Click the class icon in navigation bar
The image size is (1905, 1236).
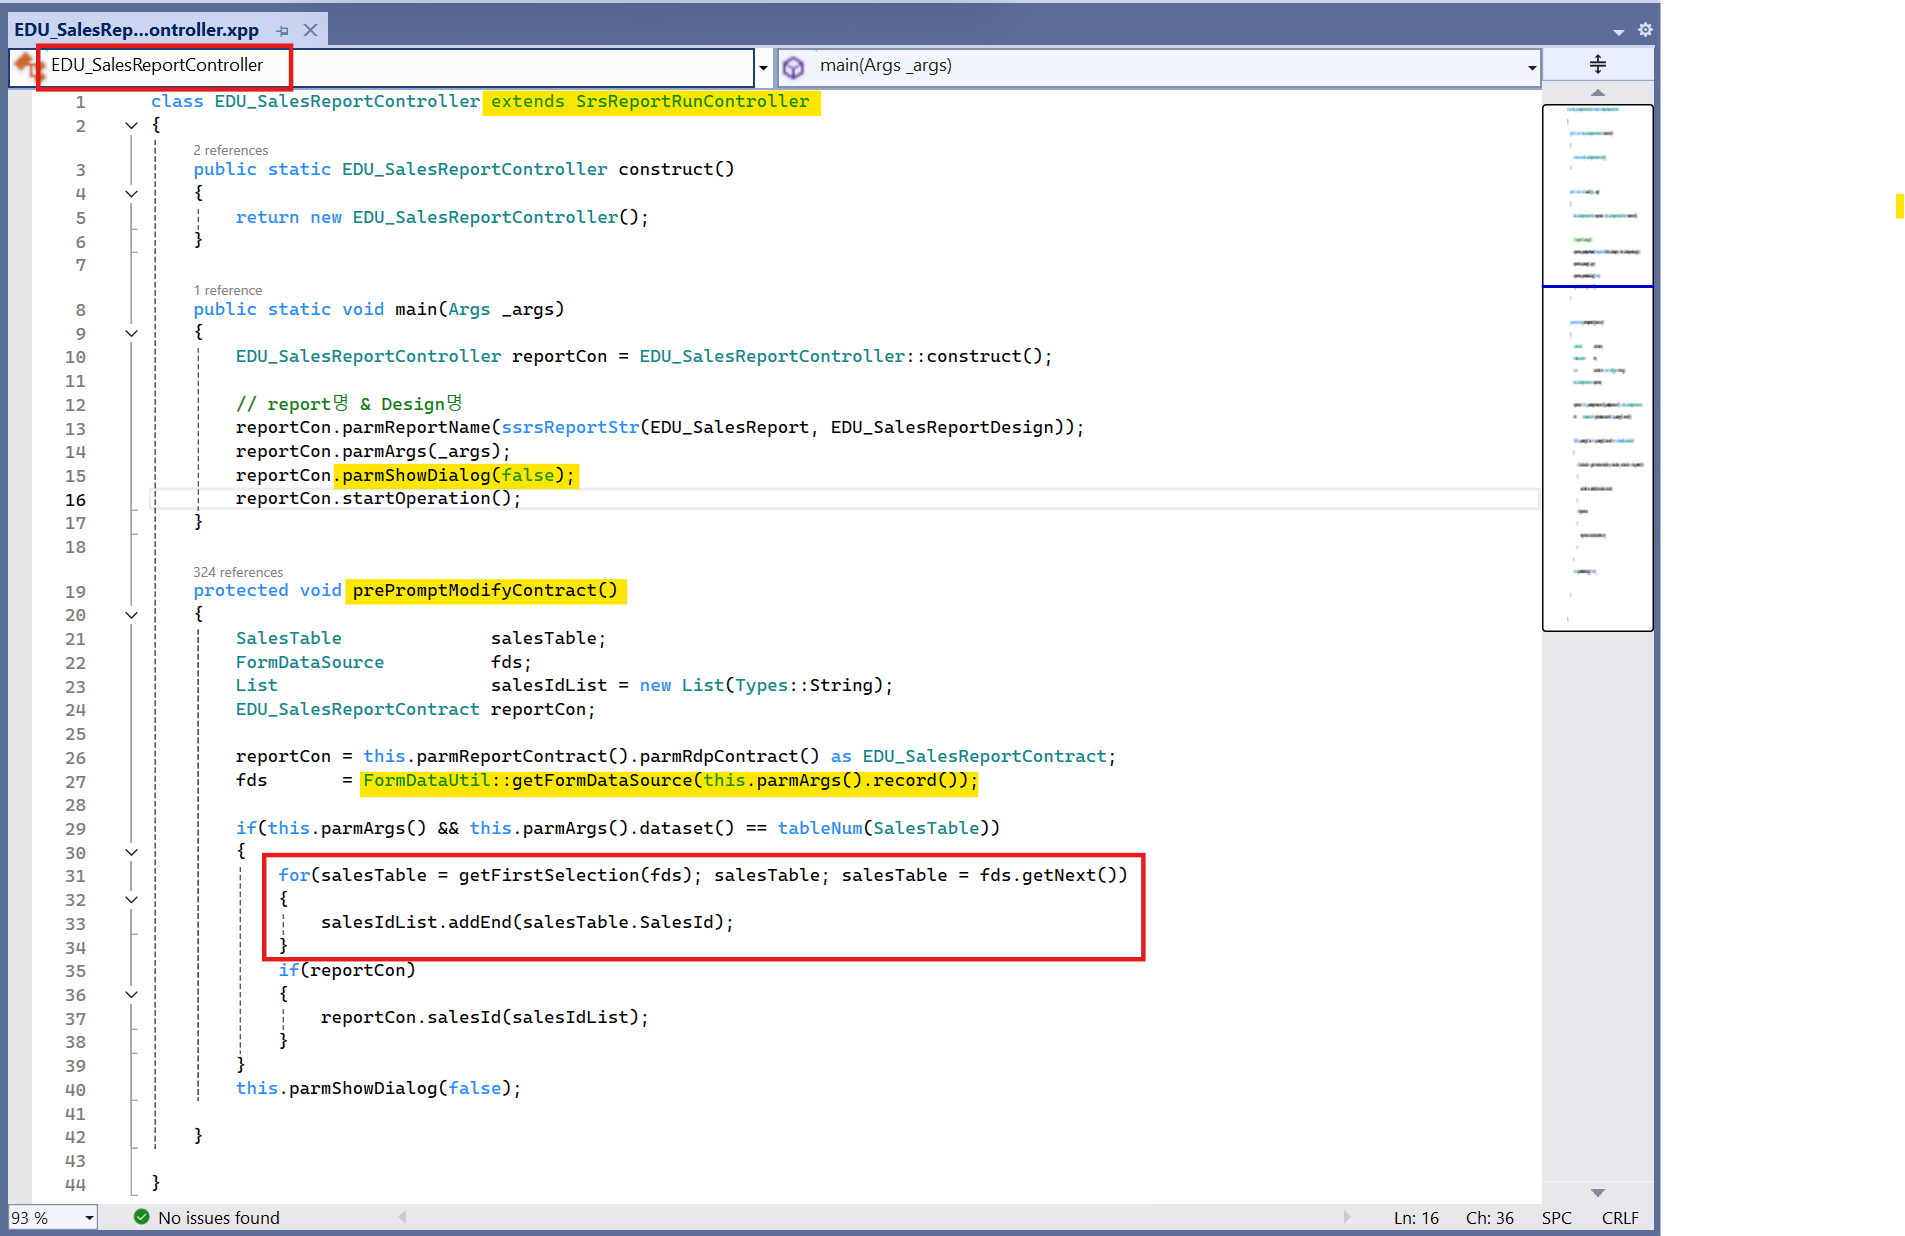pyautogui.click(x=28, y=66)
